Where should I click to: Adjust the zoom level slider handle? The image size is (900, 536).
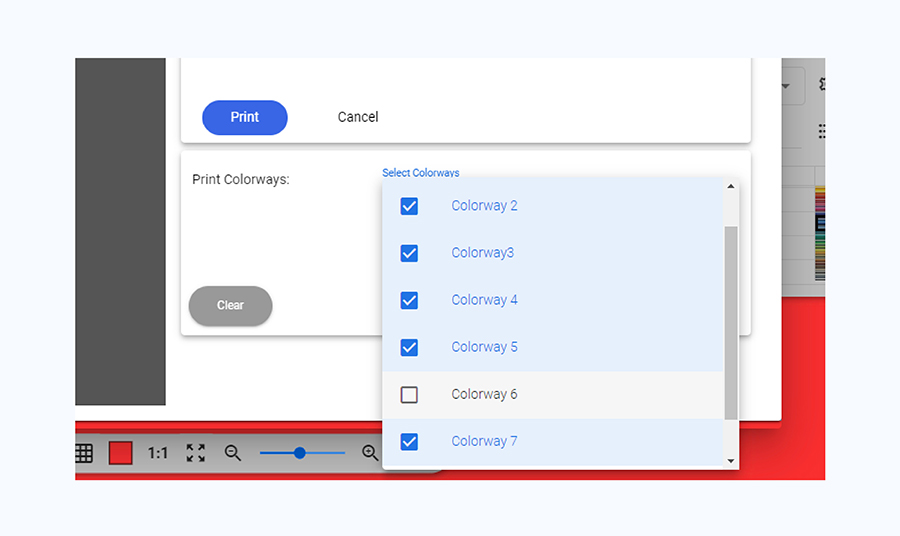pyautogui.click(x=299, y=453)
